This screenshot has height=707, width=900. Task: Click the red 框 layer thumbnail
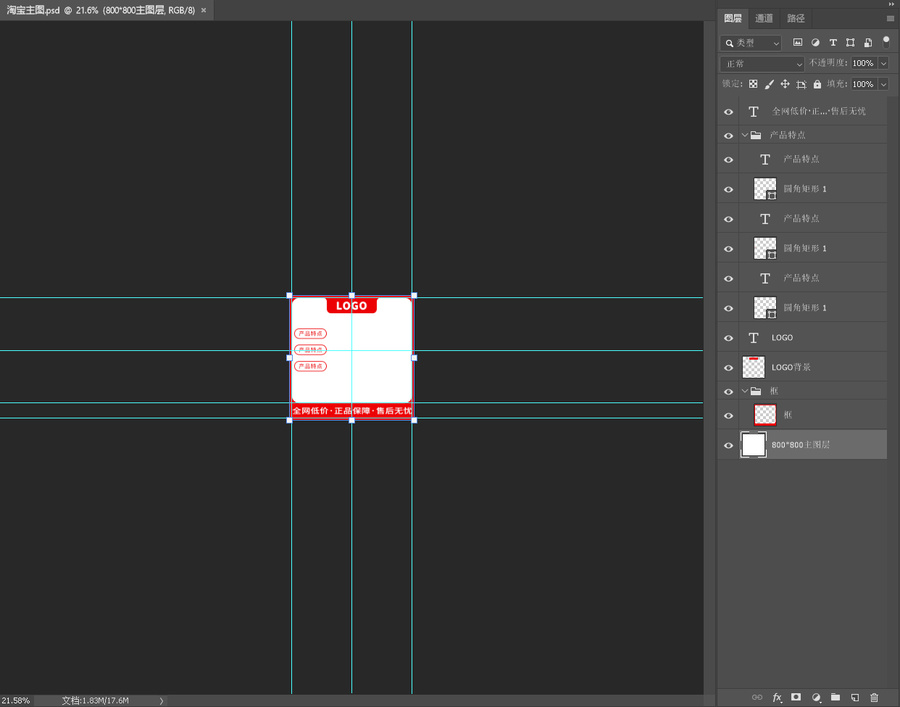765,415
